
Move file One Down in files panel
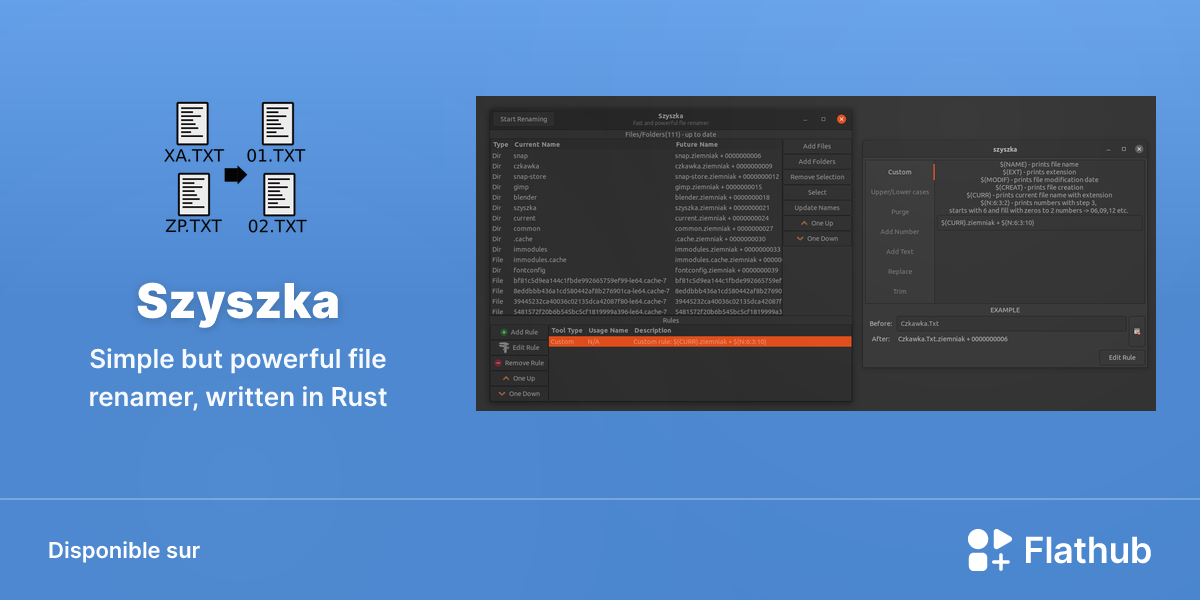[817, 239]
